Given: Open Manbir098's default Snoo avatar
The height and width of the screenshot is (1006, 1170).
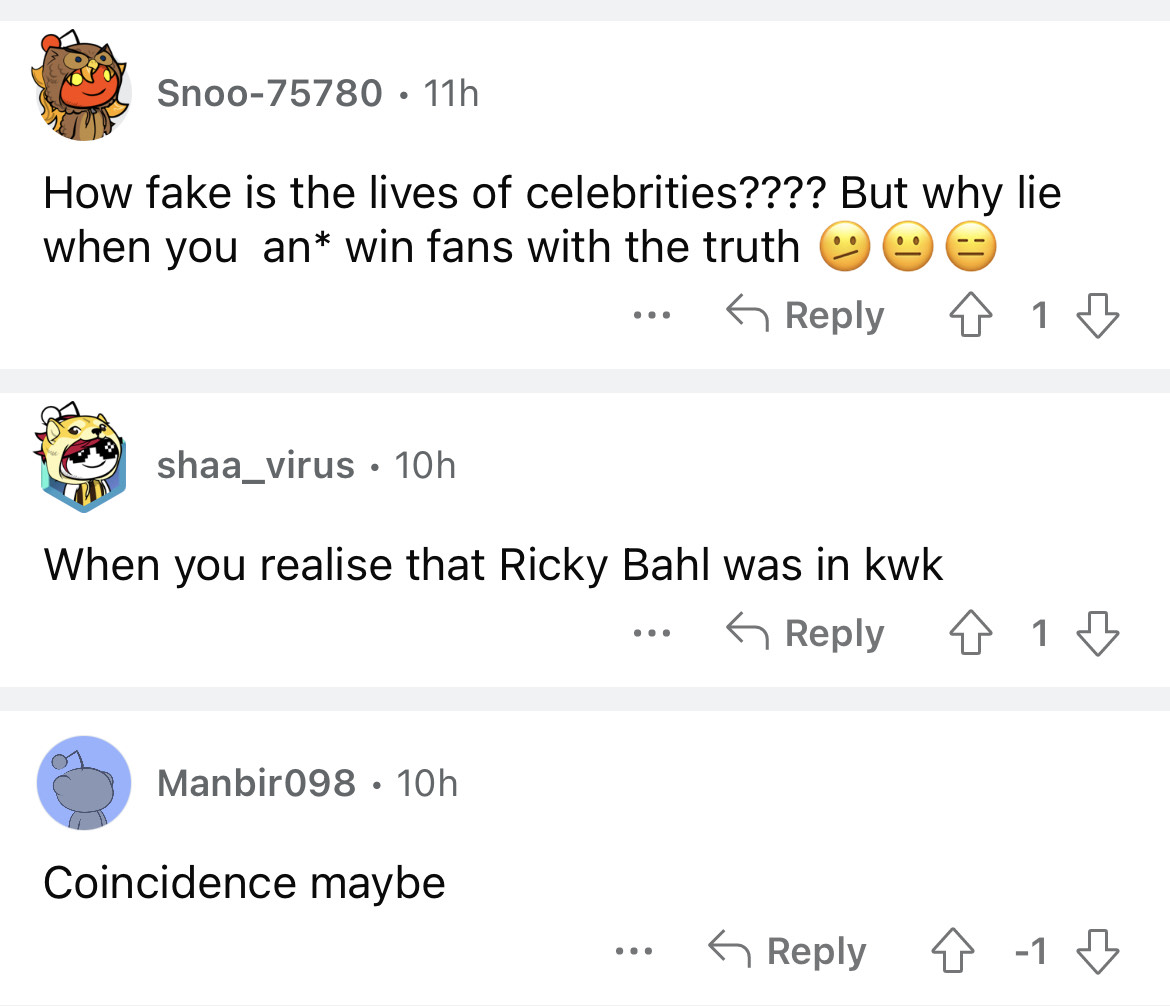Looking at the screenshot, I should coord(84,782).
